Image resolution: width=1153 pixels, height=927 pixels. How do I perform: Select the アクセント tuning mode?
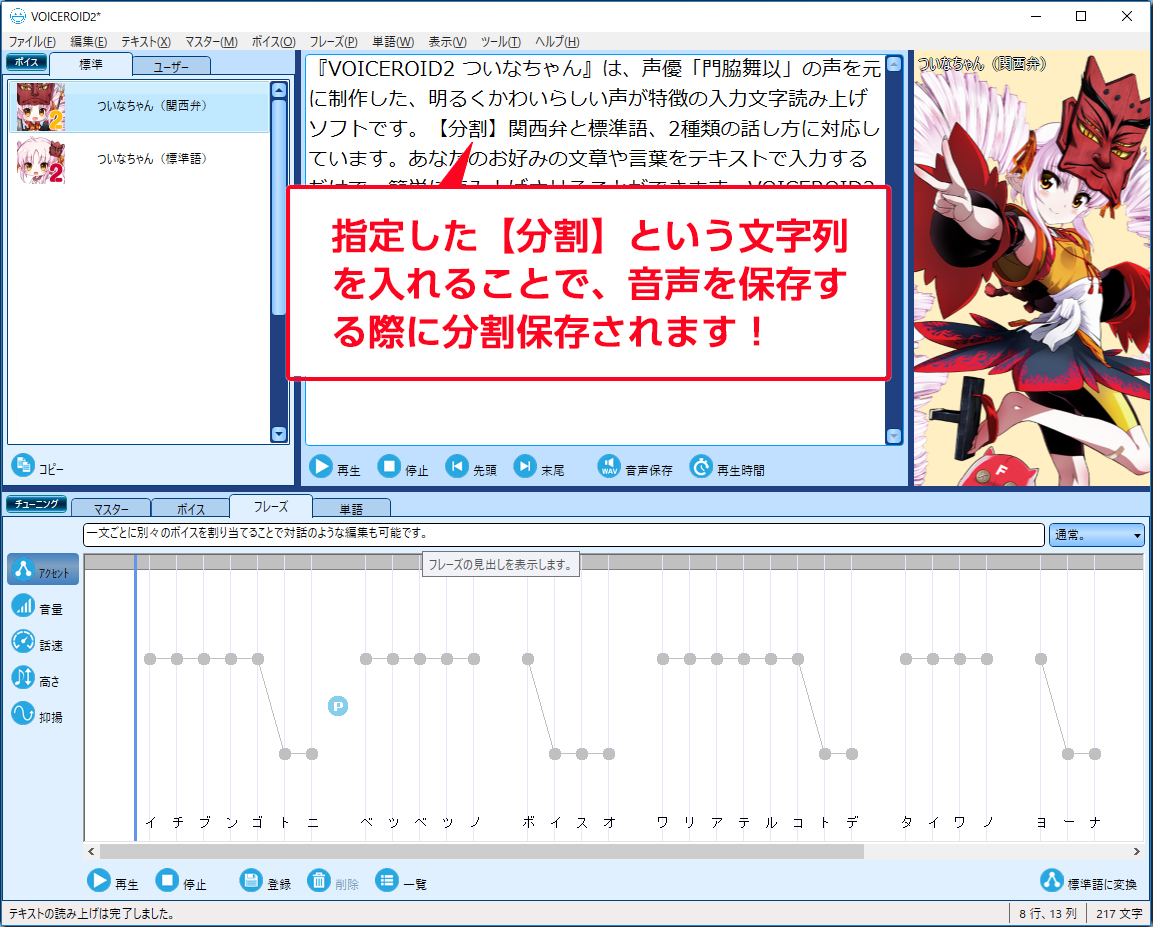coord(43,570)
